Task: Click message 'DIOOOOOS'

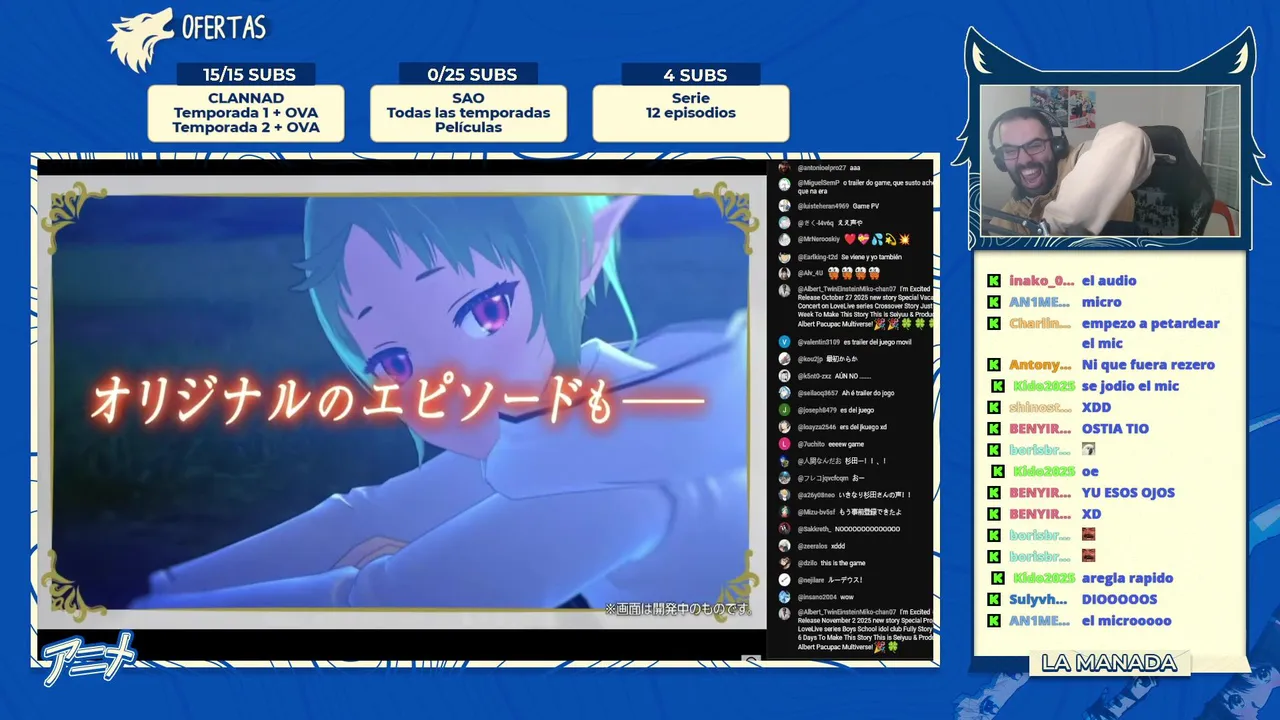Action: click(1119, 600)
